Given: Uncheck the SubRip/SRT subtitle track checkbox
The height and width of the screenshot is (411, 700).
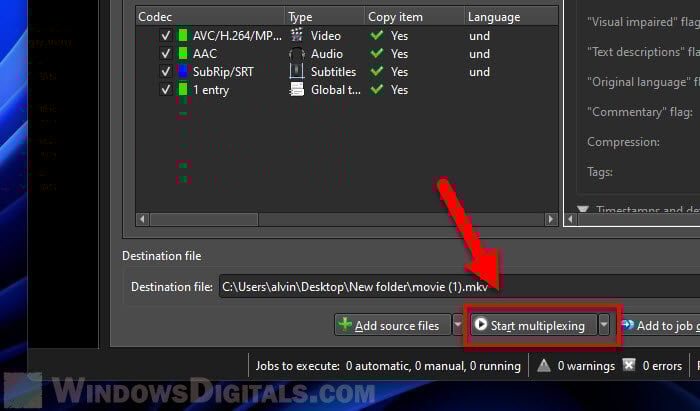Looking at the screenshot, I should (x=166, y=71).
